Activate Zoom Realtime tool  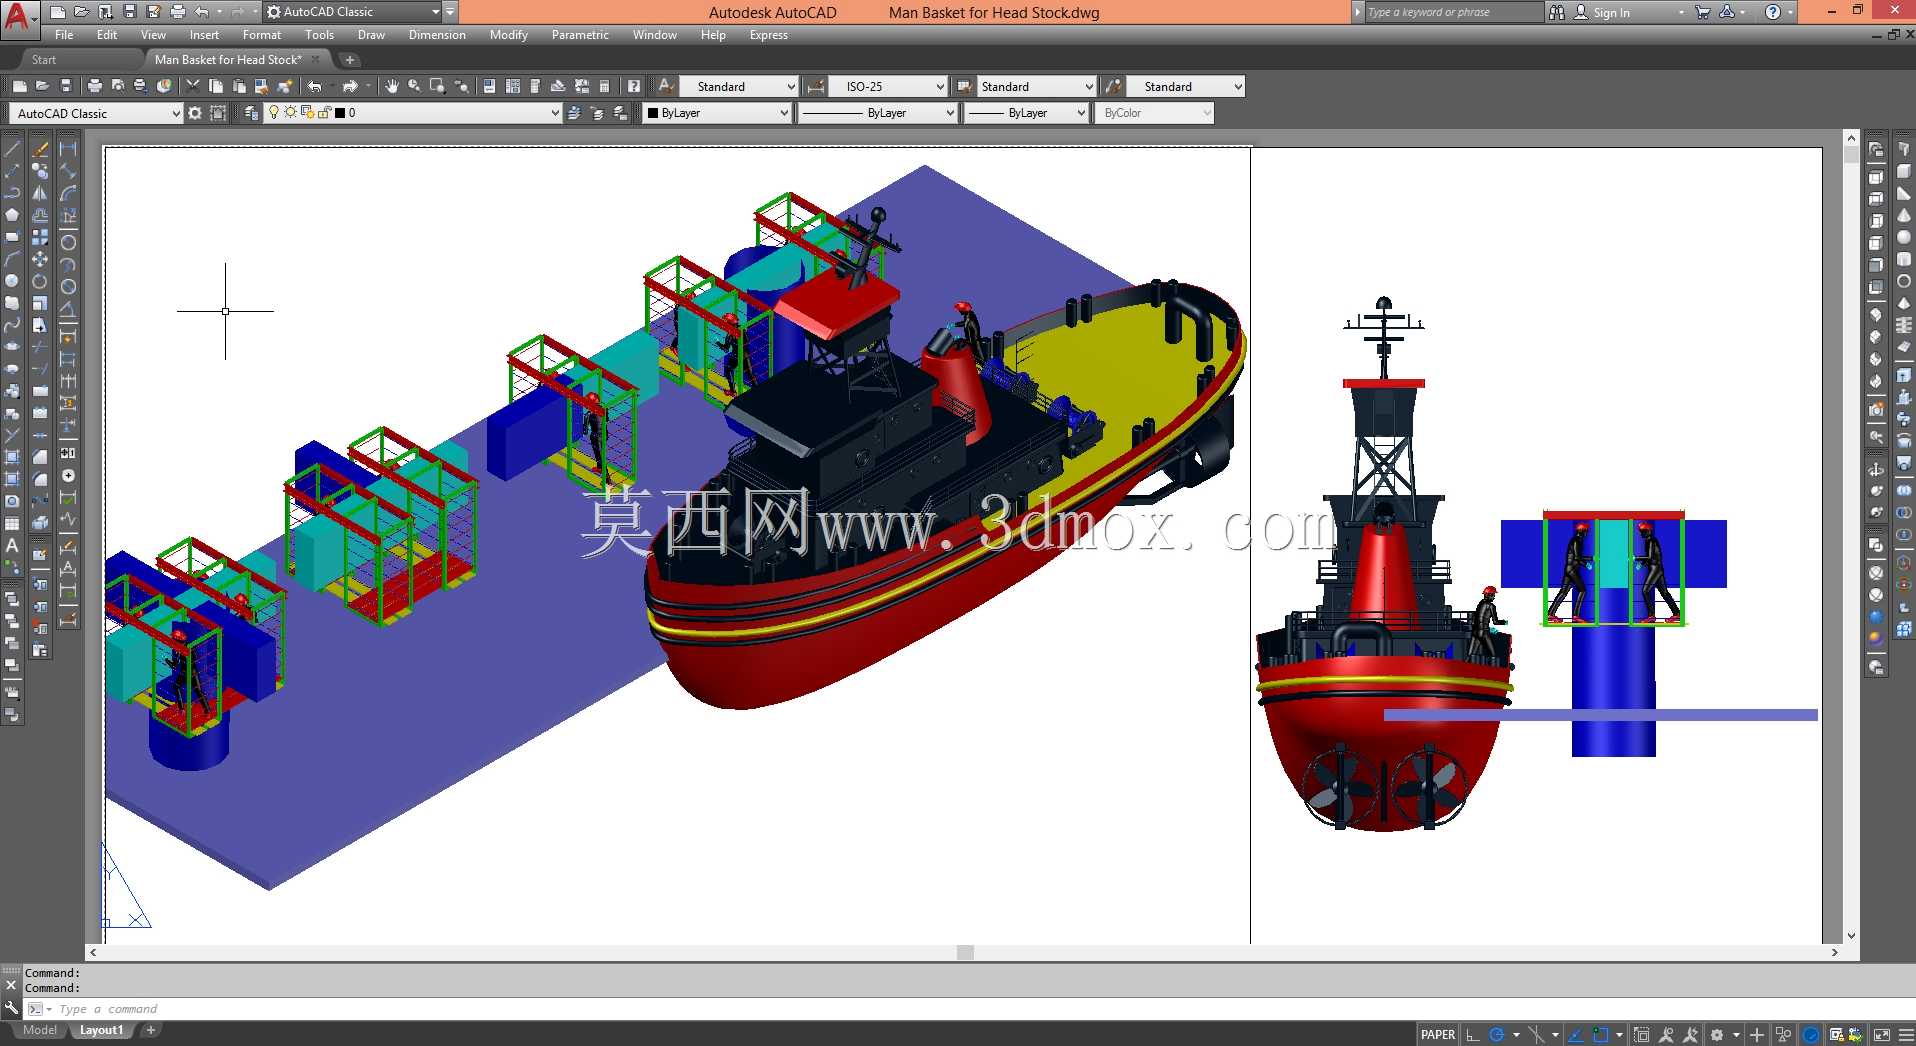[414, 86]
